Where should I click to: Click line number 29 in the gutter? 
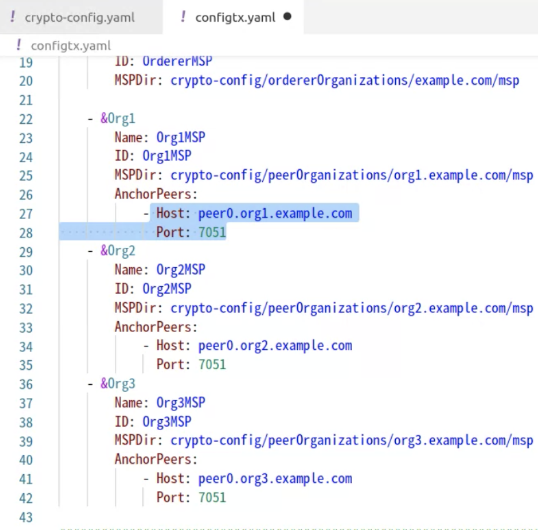tap(26, 252)
